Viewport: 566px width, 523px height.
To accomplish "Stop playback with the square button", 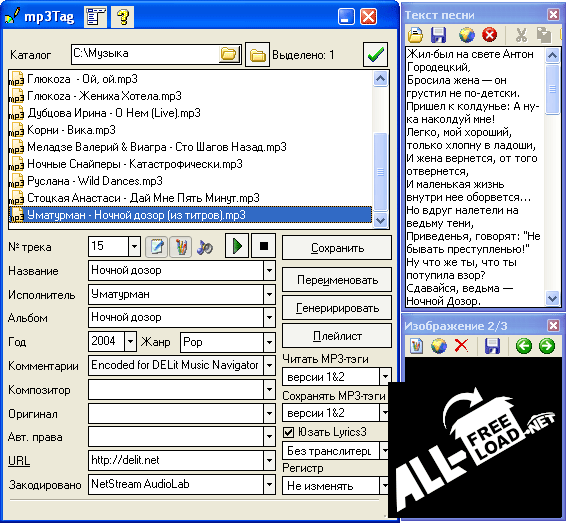I will 264,246.
